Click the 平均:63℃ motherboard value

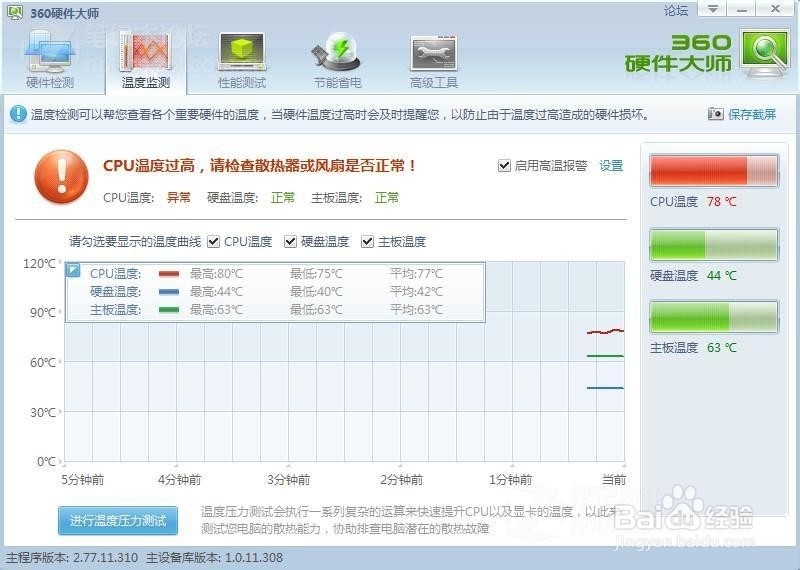[416, 310]
